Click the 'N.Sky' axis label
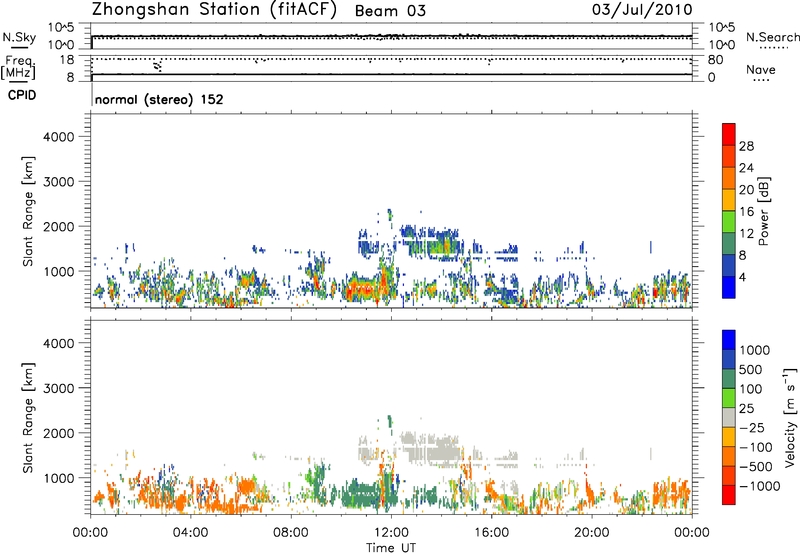This screenshot has height=554, width=800. pos(19,37)
